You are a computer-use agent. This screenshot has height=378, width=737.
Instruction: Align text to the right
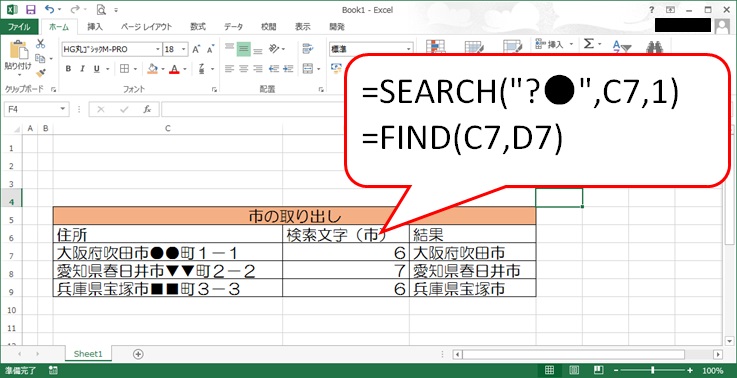pos(258,69)
